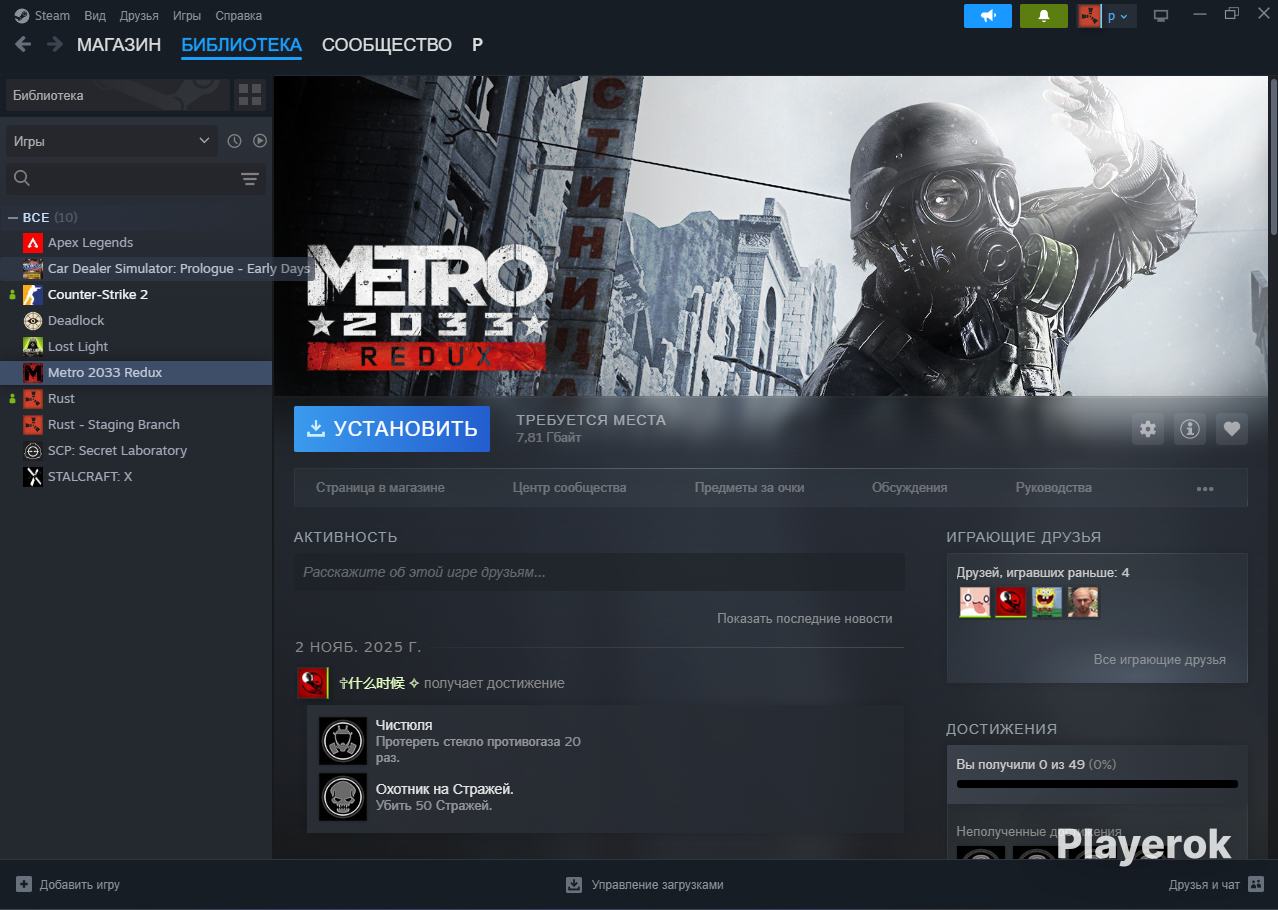Screen dimensions: 1278x910
Task: Click the Deadlock game icon
Action: tap(33, 321)
